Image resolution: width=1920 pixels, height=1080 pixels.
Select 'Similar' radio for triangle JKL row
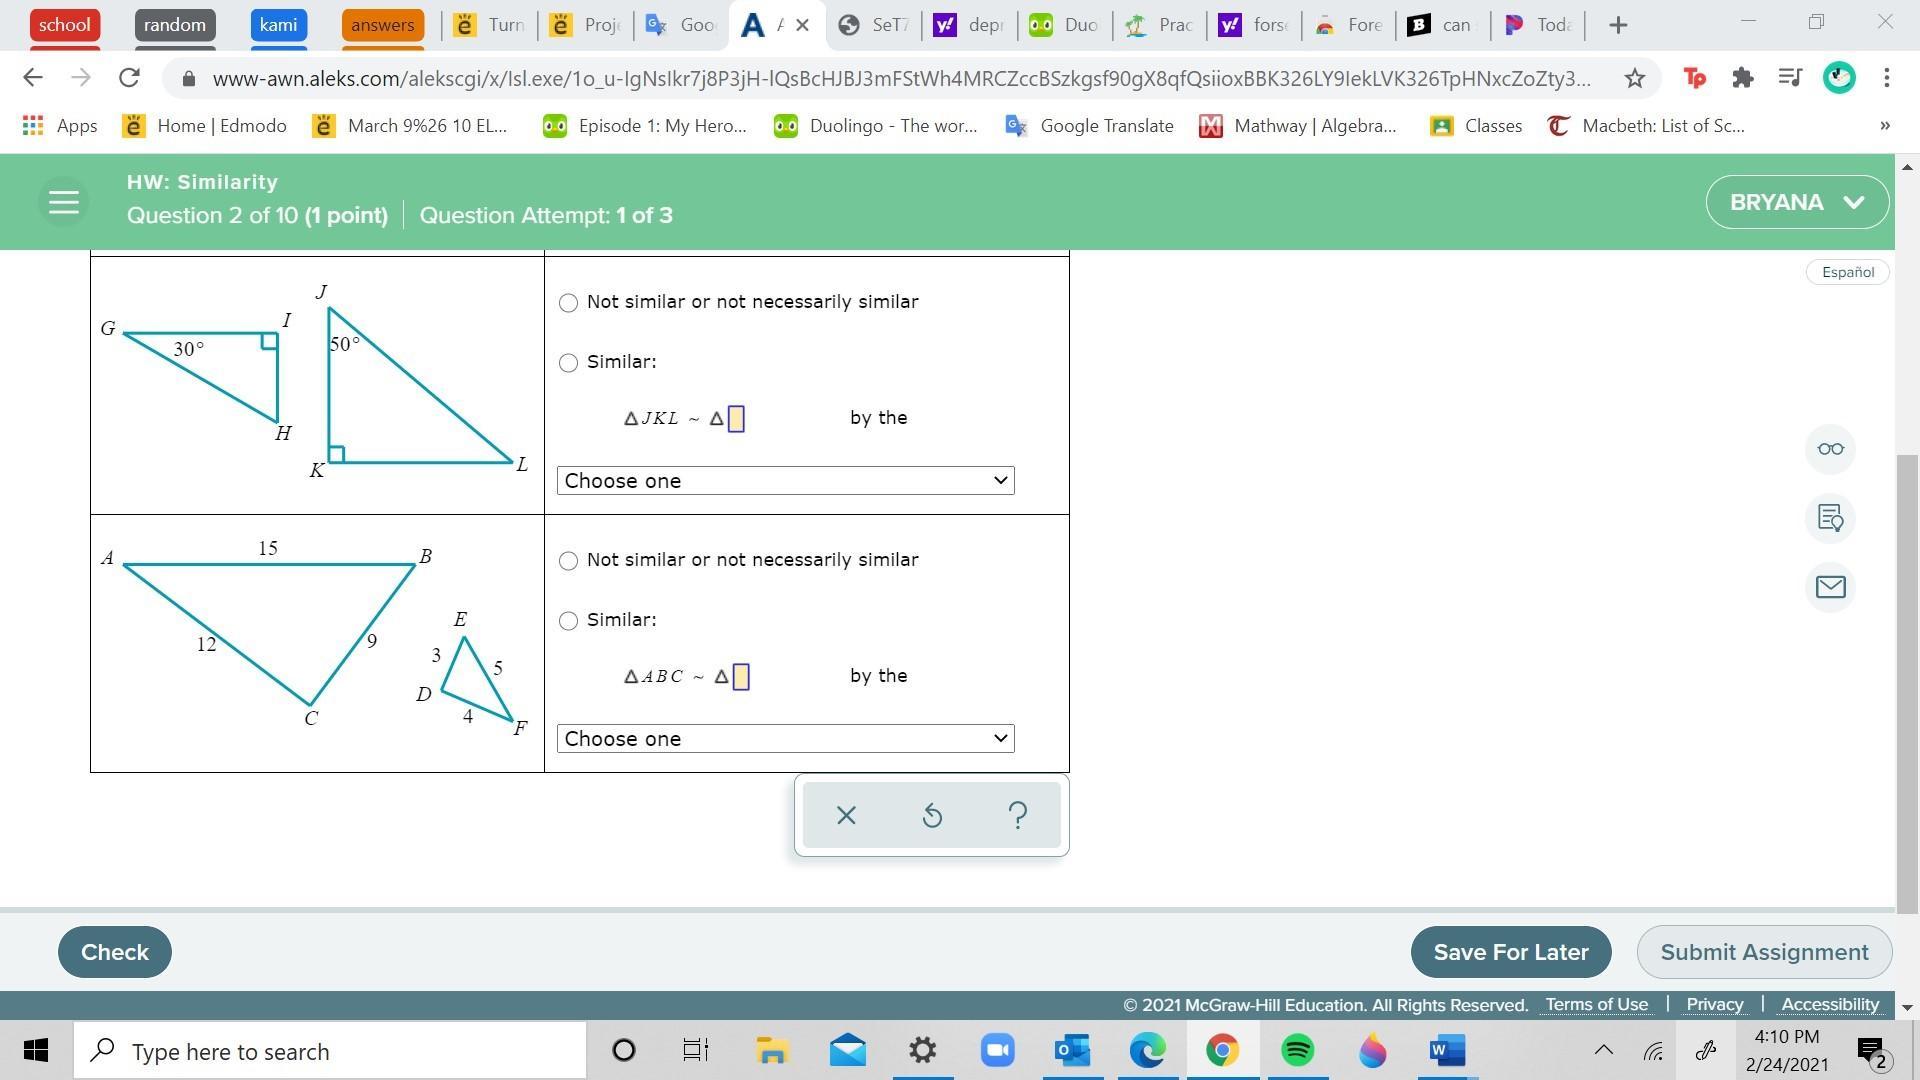568,363
